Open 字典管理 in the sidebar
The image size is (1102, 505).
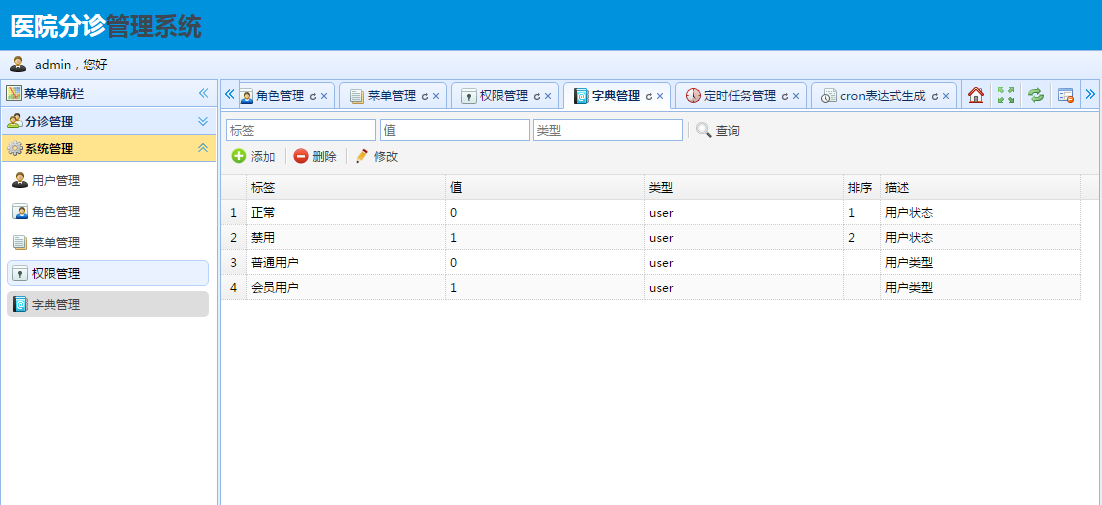pos(108,304)
